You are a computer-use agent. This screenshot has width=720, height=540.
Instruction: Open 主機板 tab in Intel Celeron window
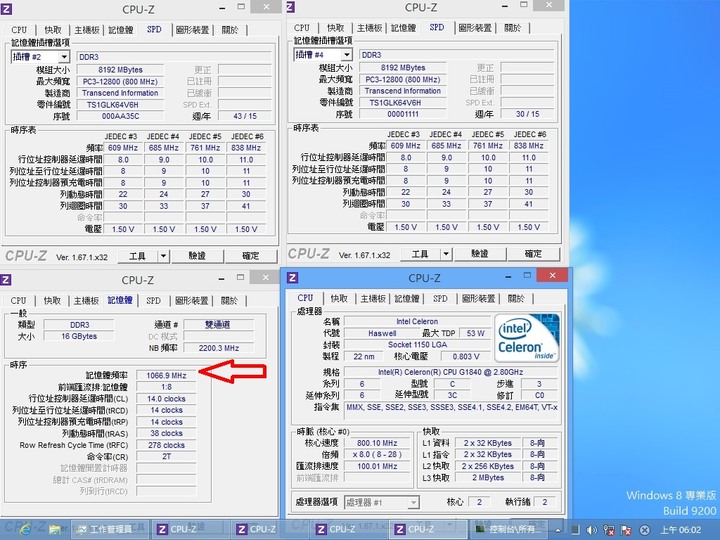[373, 298]
